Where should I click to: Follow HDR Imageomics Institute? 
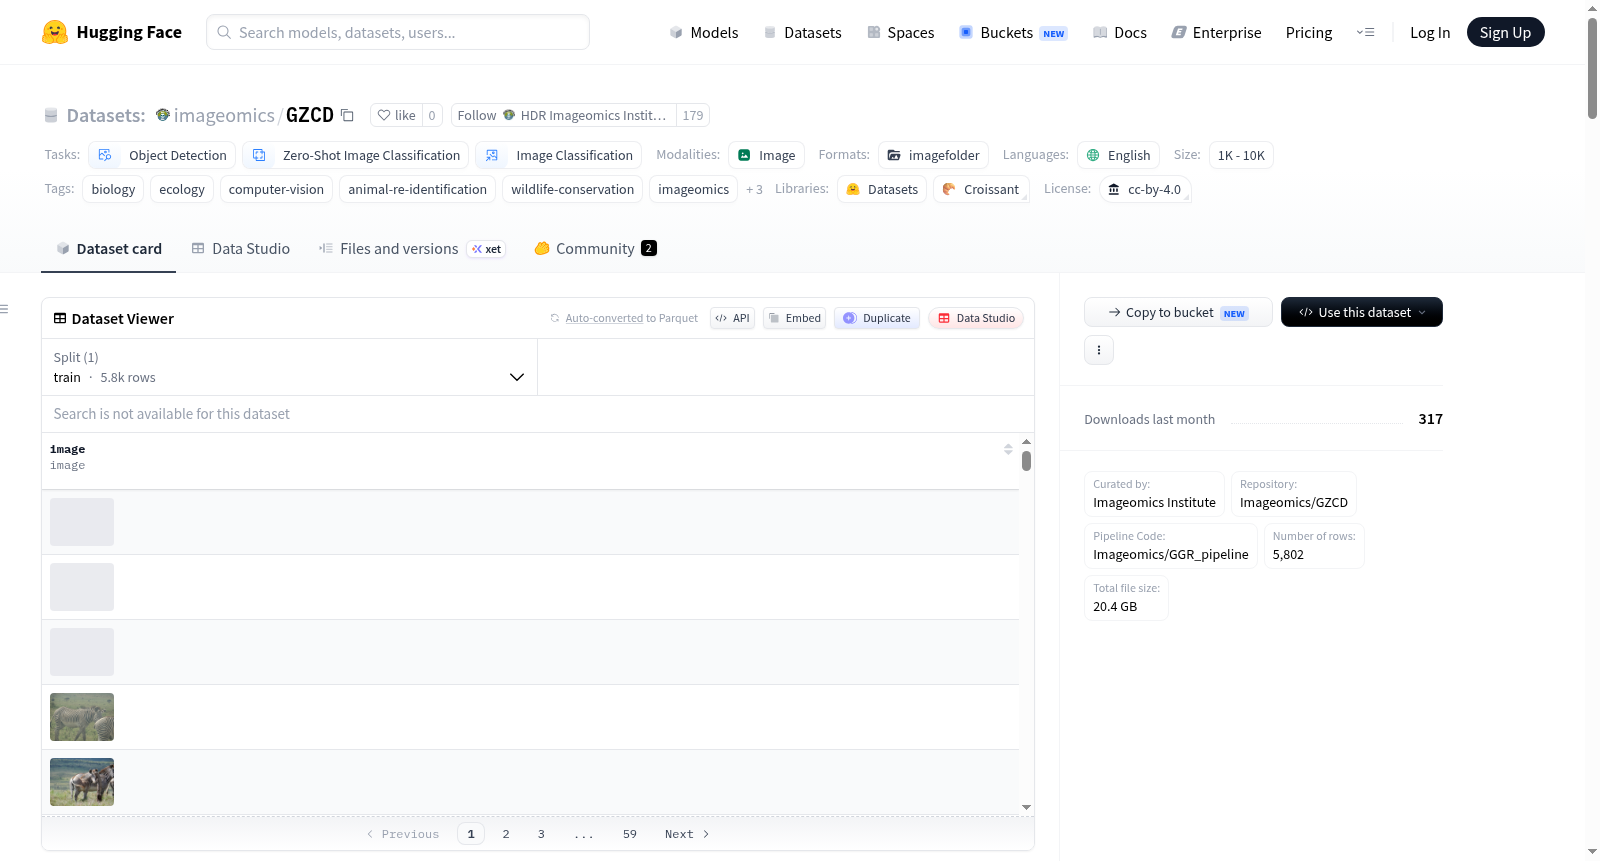(x=563, y=115)
